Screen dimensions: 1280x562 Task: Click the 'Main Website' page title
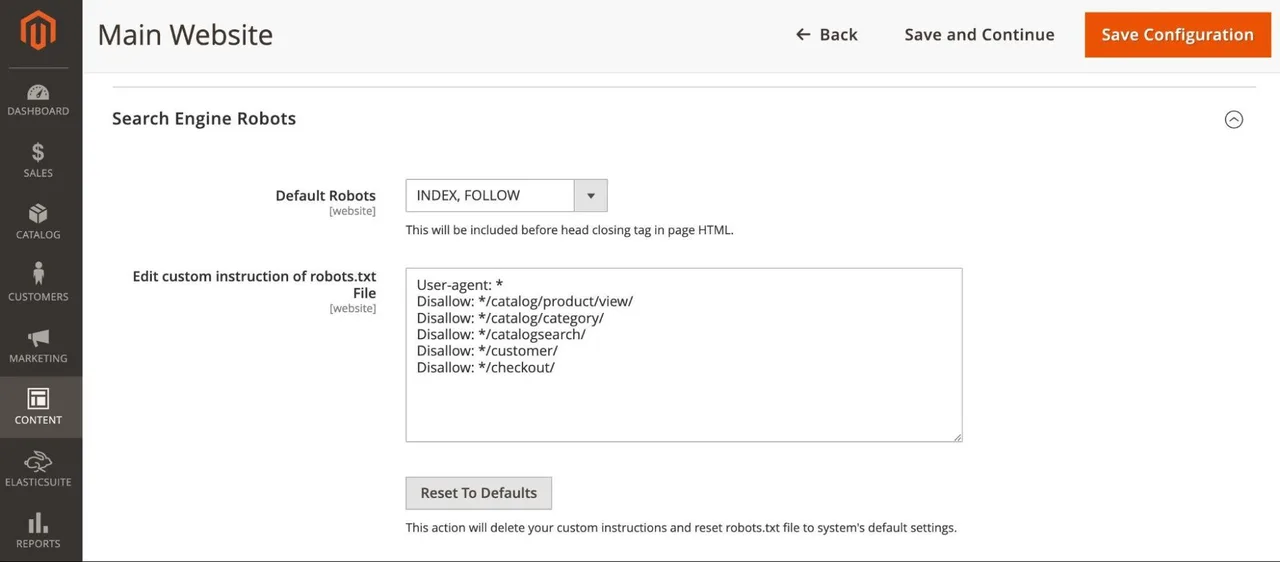[185, 35]
